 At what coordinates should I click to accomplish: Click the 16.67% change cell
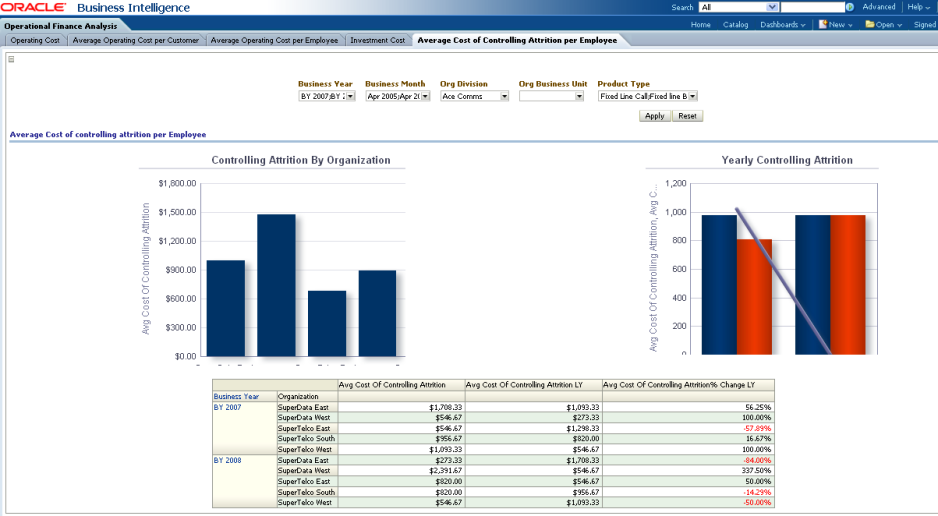click(x=688, y=439)
